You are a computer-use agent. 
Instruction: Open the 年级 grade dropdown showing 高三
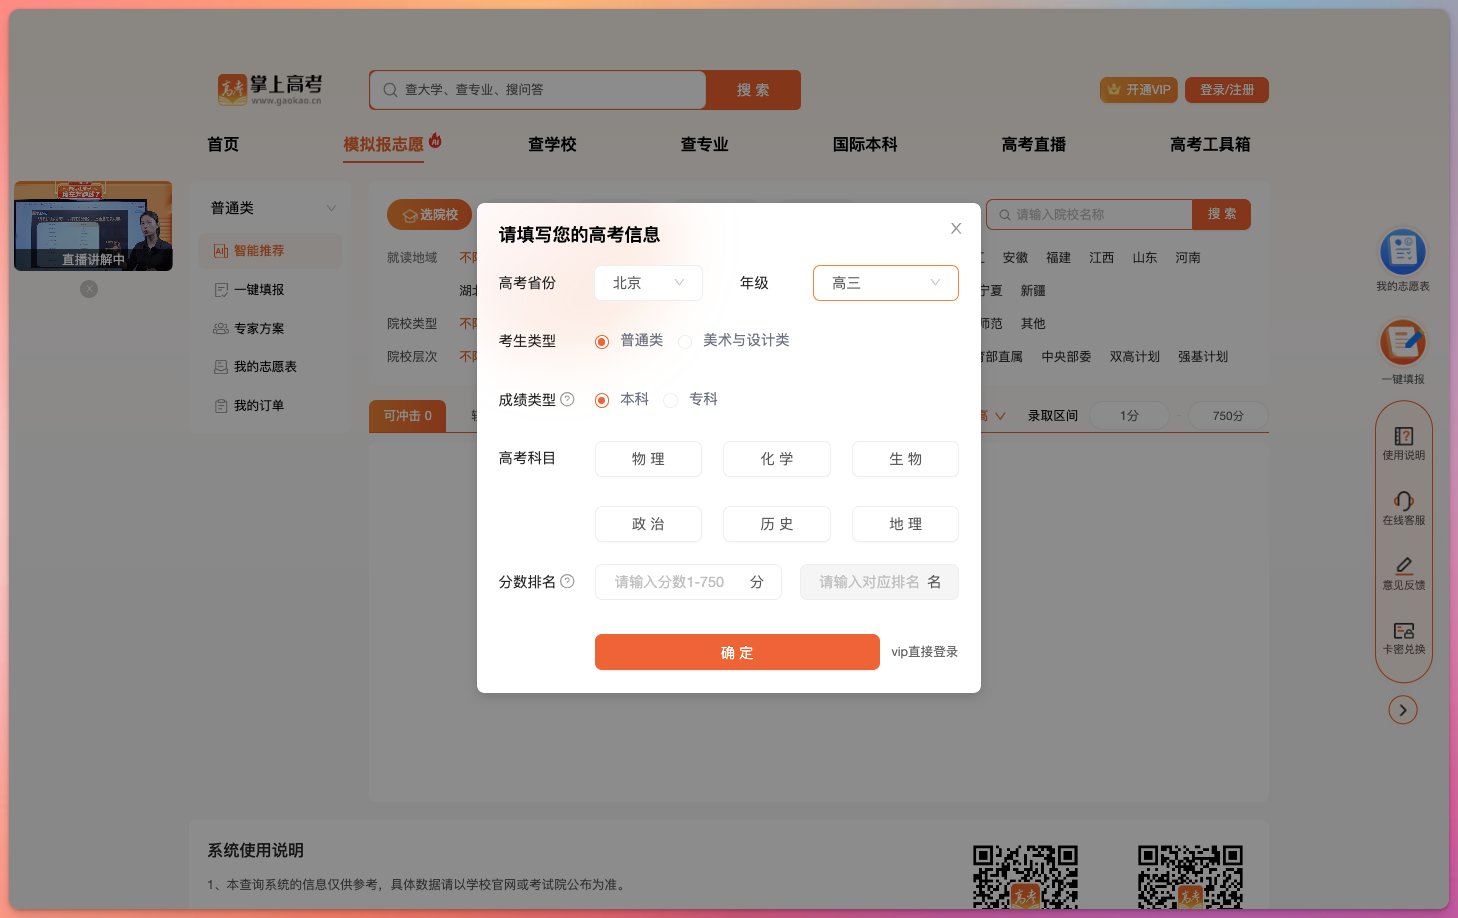click(x=885, y=283)
